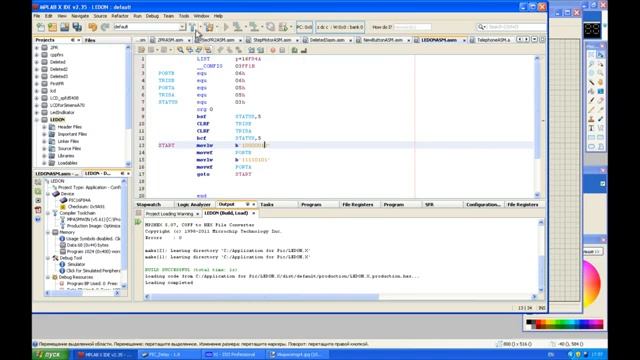640x360 pixels.
Task: Click the BUILD SUCCESSFUL output line
Action: click(191, 270)
